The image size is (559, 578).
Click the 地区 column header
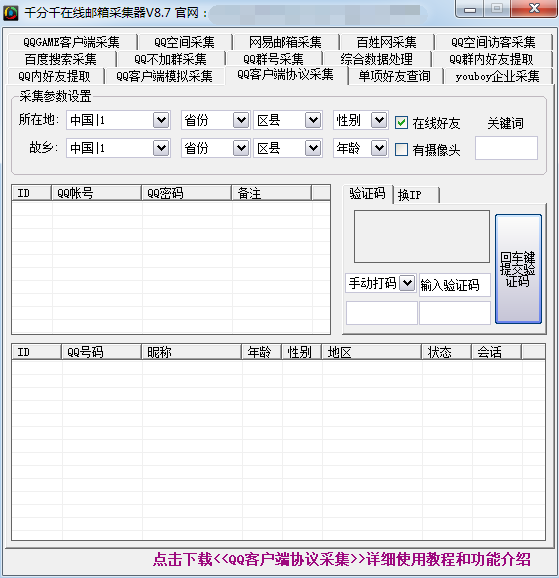coord(372,352)
